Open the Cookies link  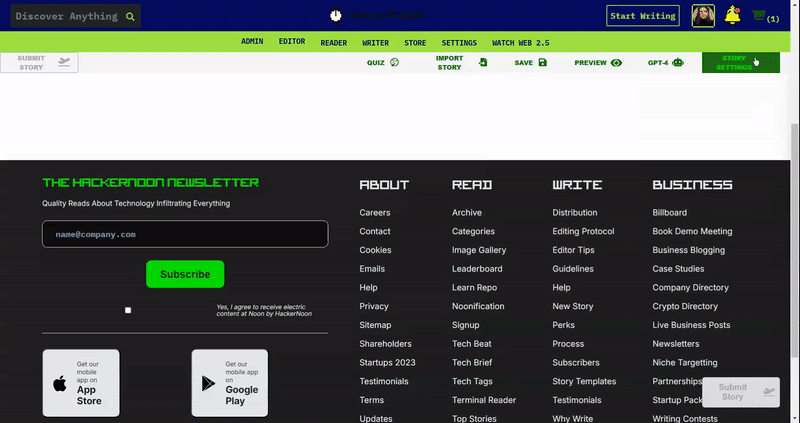(x=375, y=250)
